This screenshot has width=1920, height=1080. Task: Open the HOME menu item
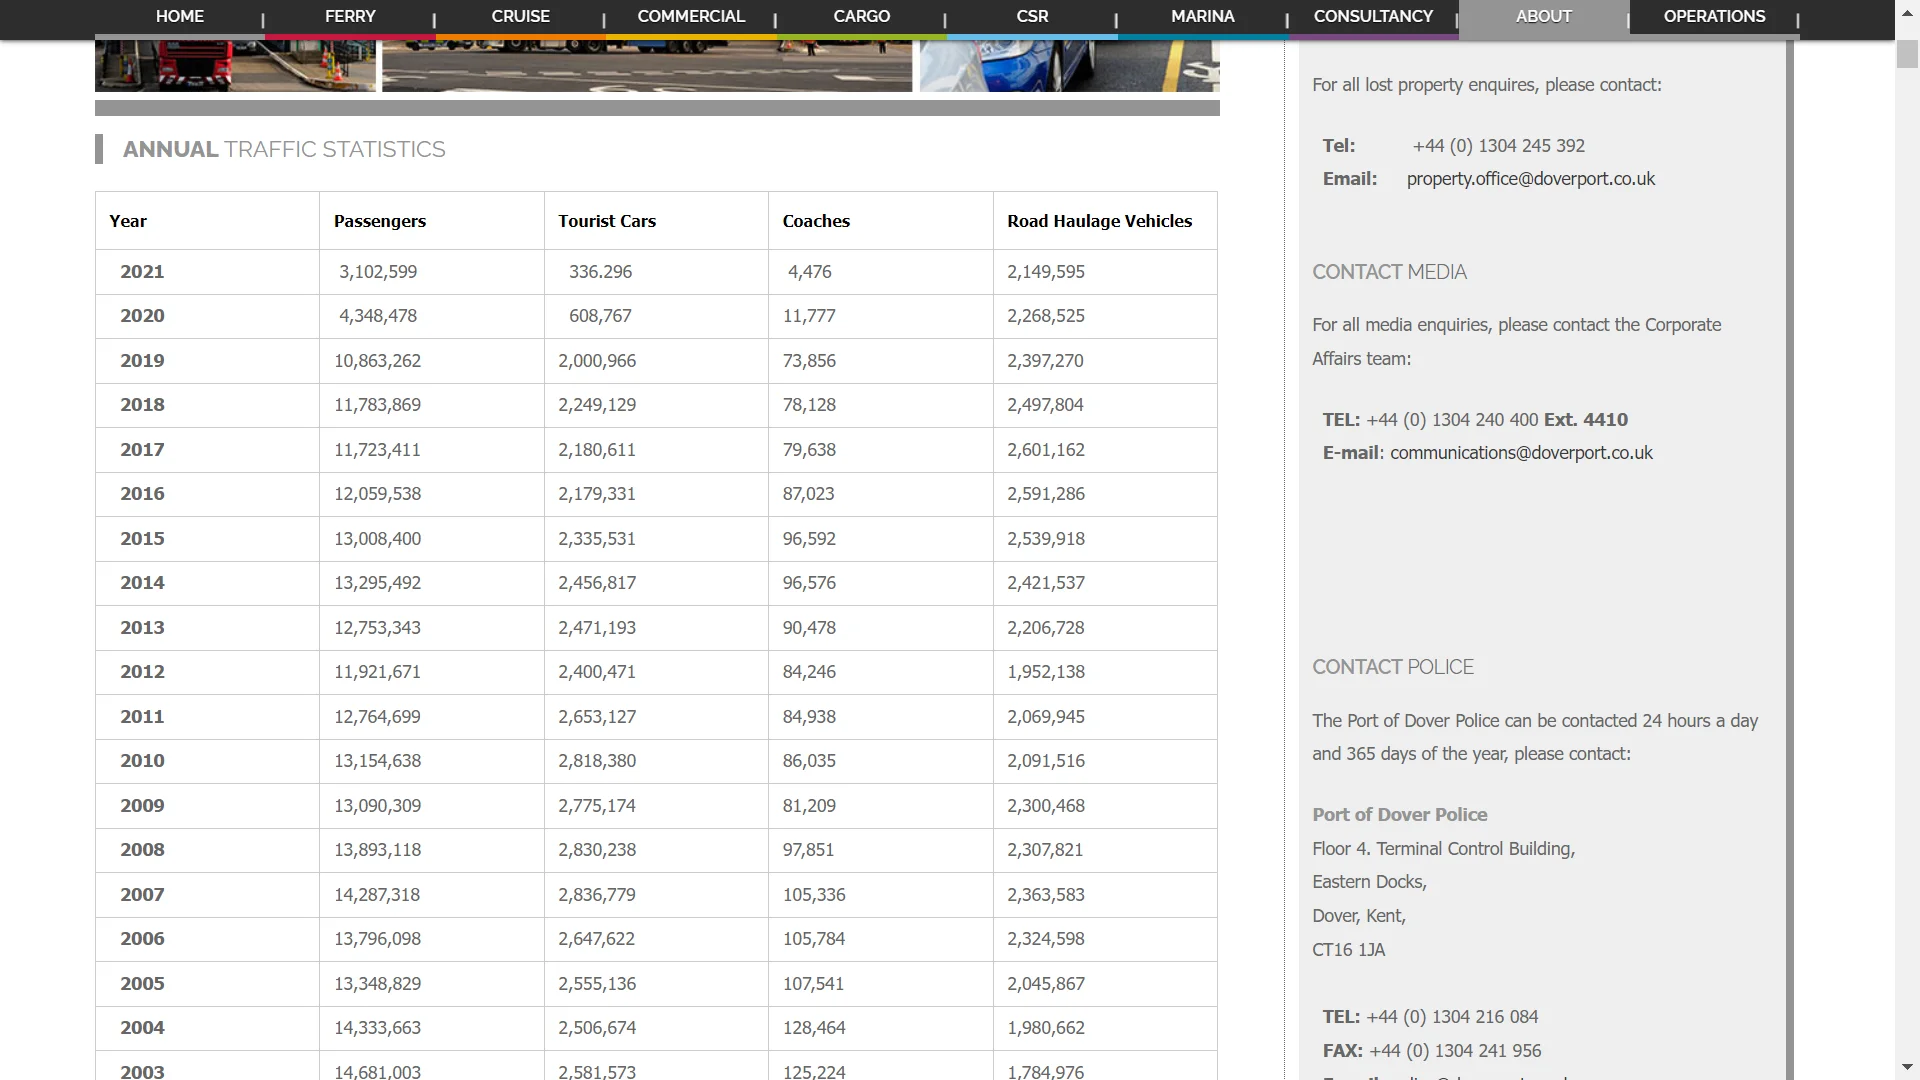pyautogui.click(x=180, y=17)
